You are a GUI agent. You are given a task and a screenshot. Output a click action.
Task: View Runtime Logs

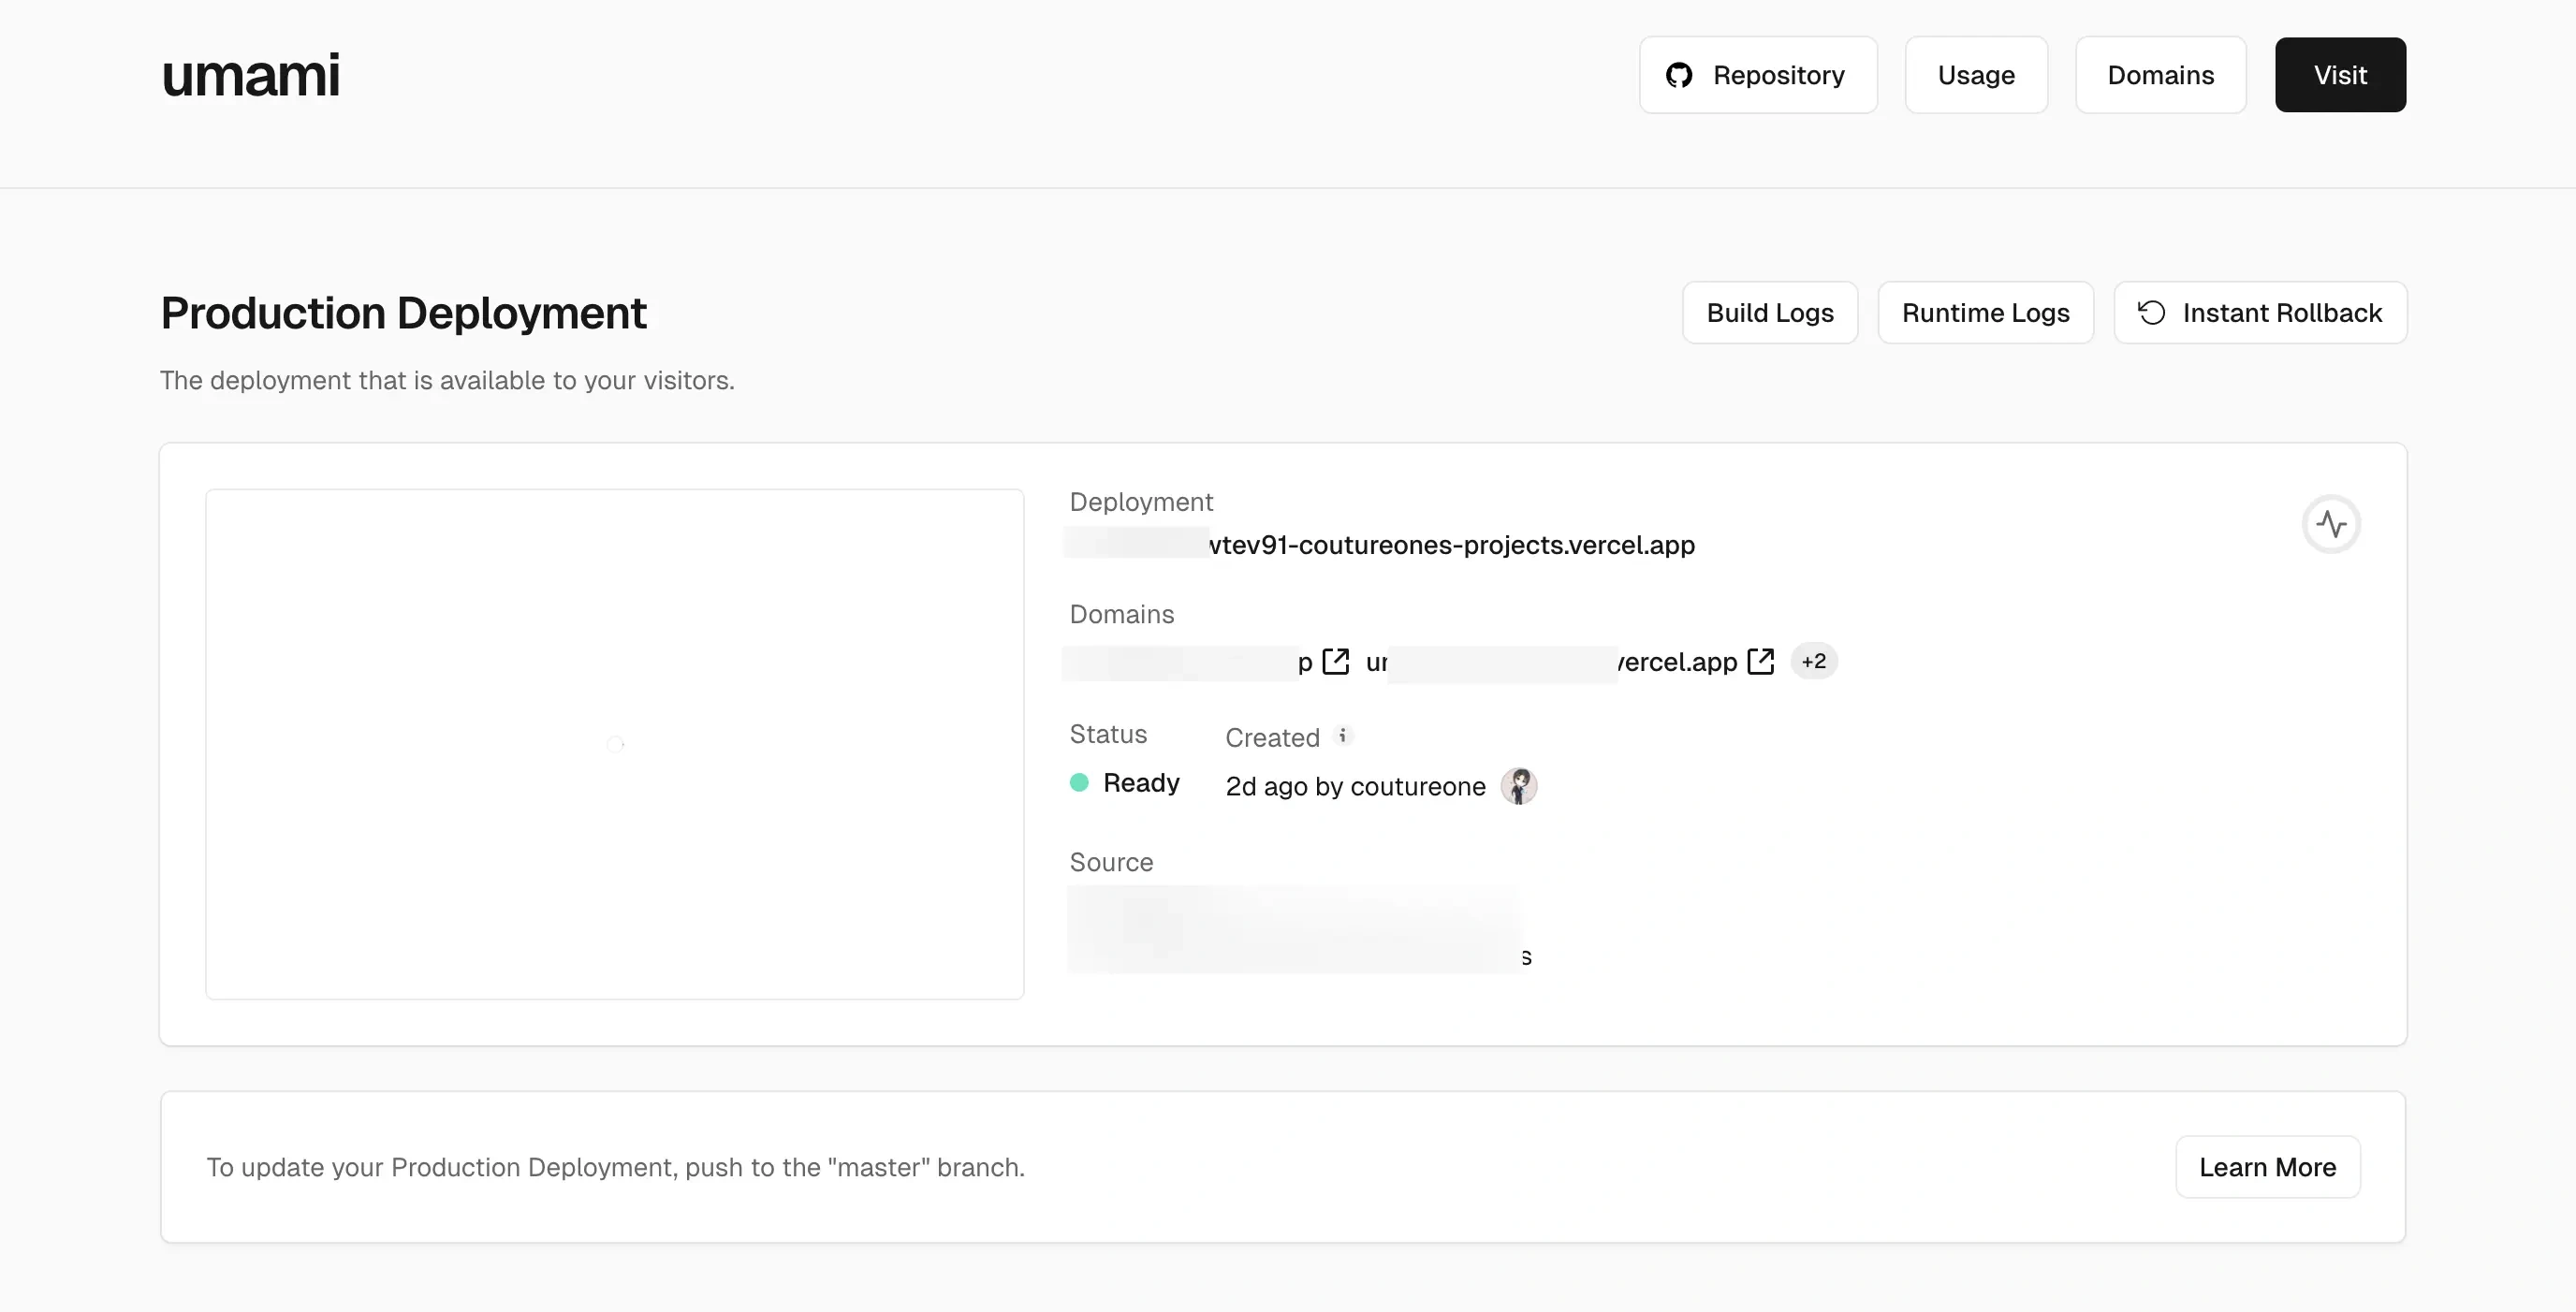pos(1985,313)
